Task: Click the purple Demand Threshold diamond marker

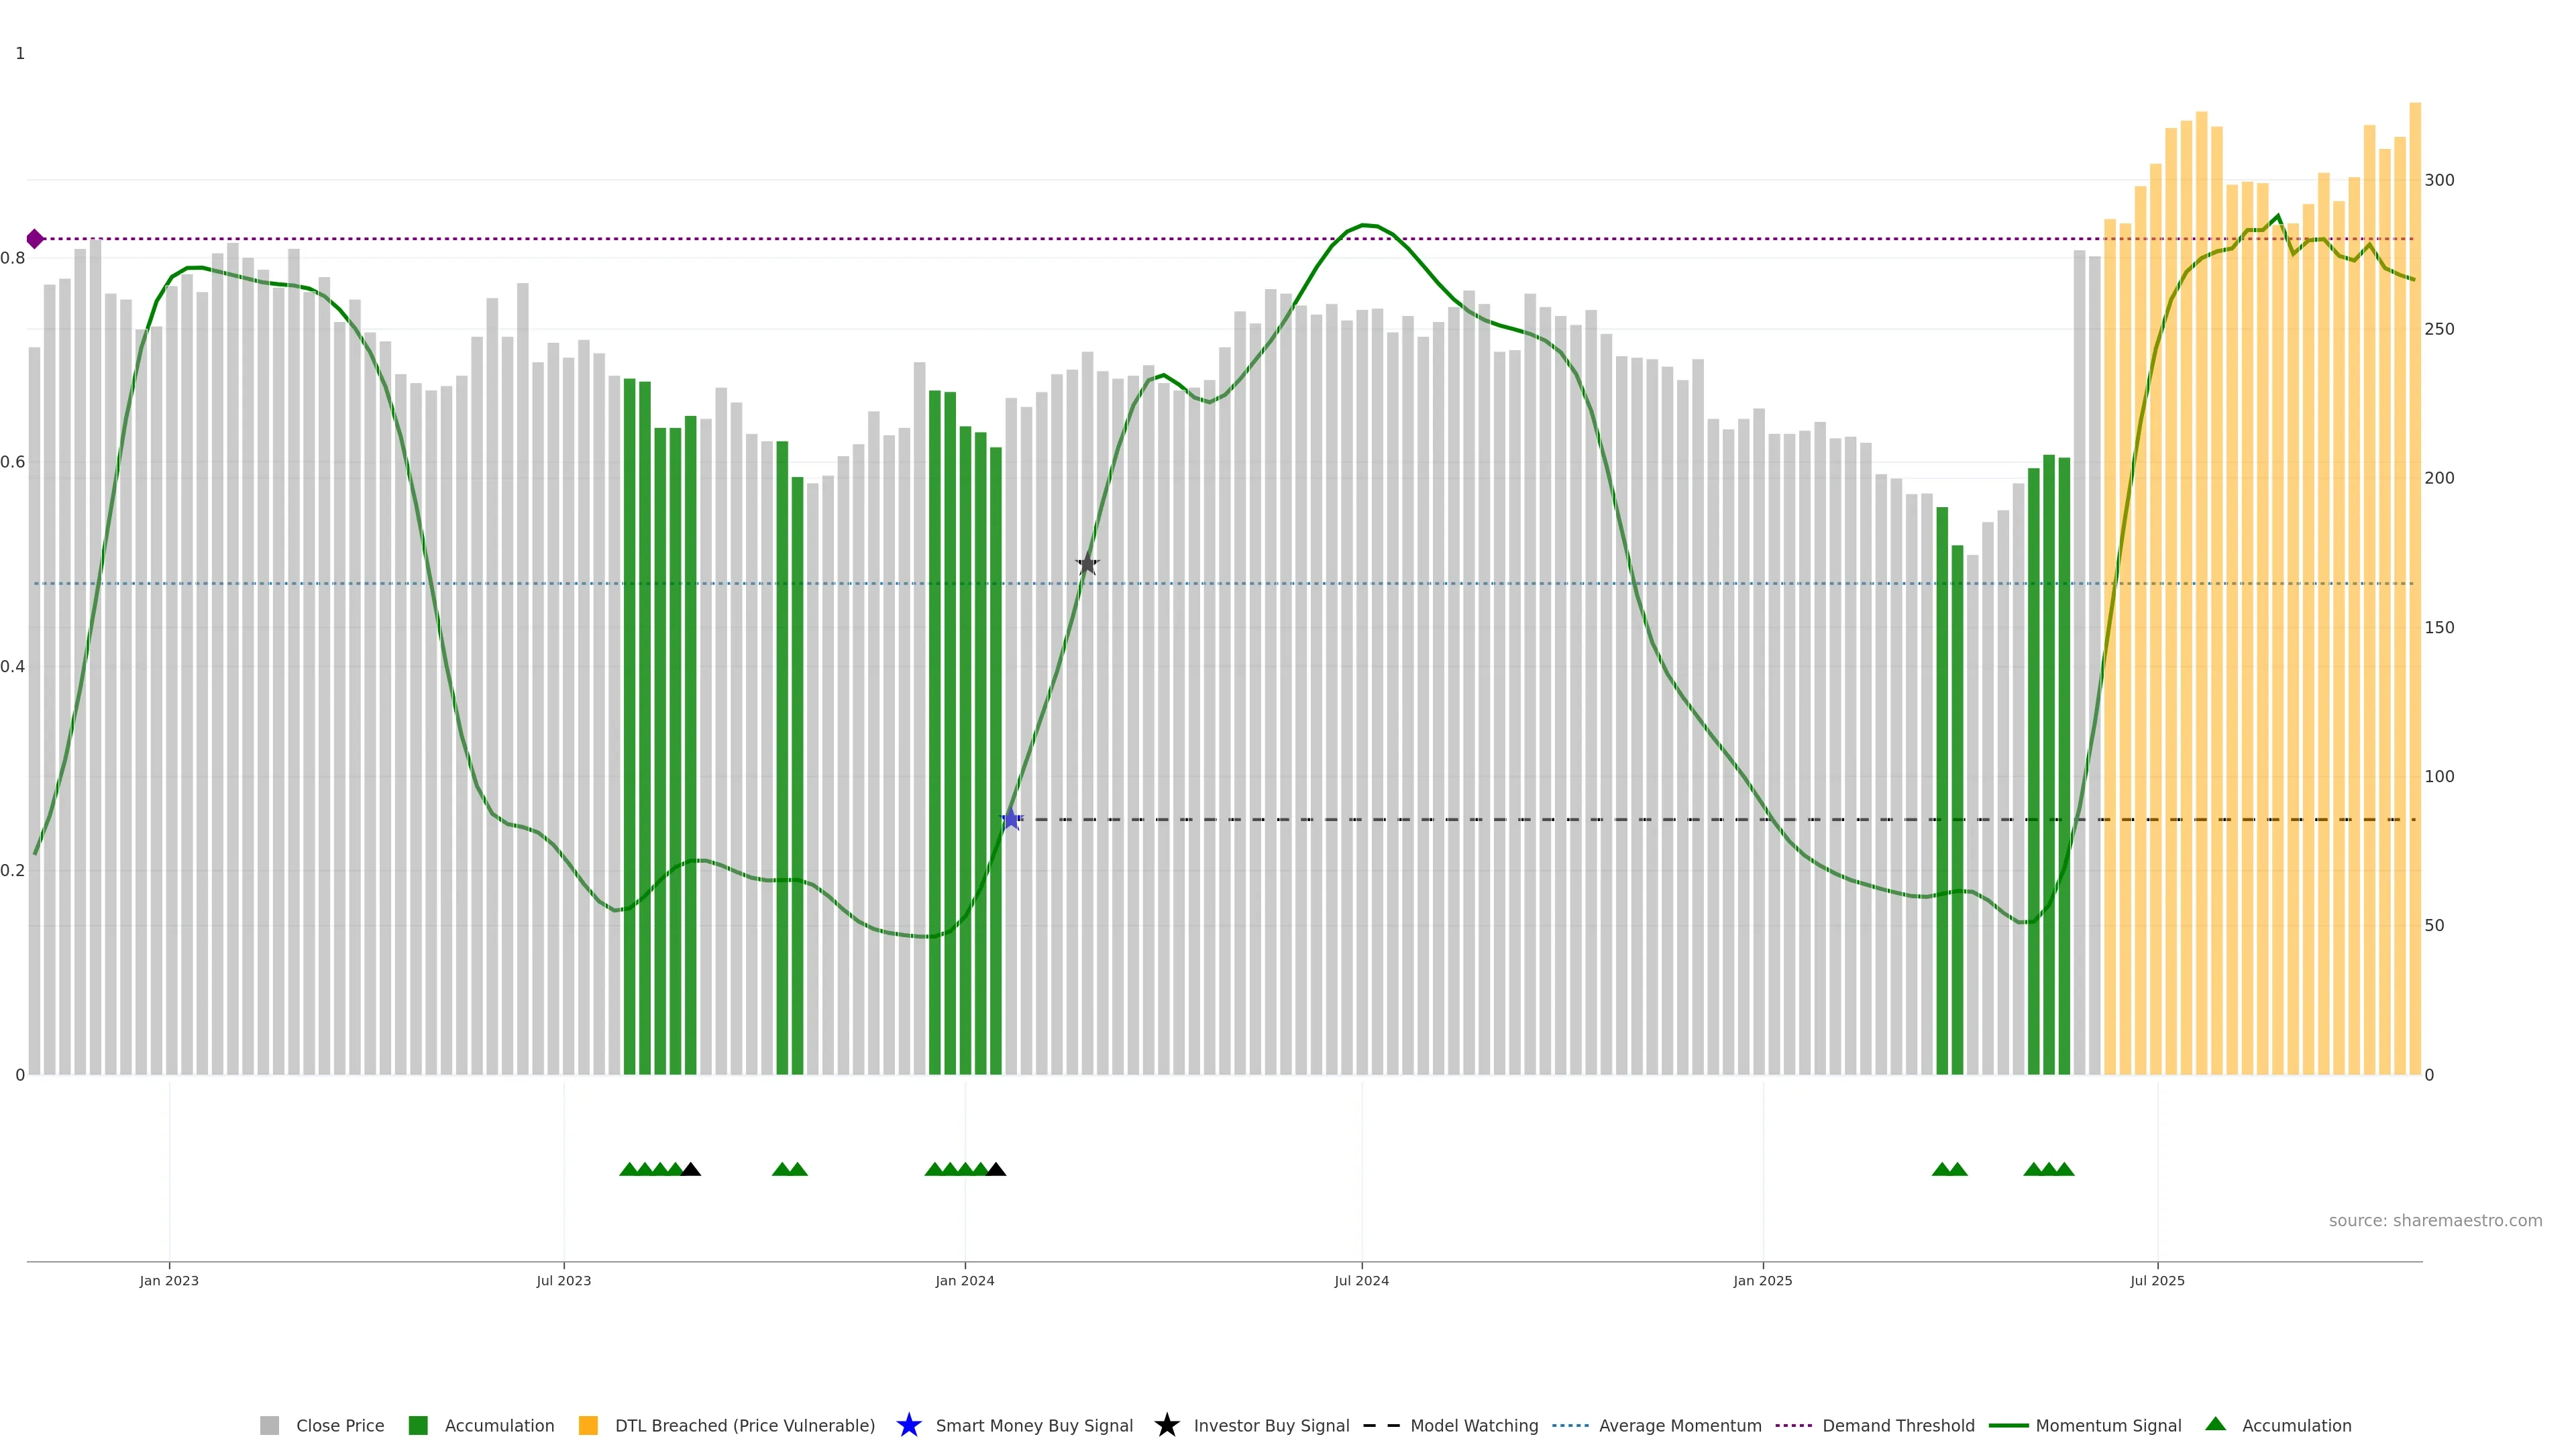Action: click(35, 239)
